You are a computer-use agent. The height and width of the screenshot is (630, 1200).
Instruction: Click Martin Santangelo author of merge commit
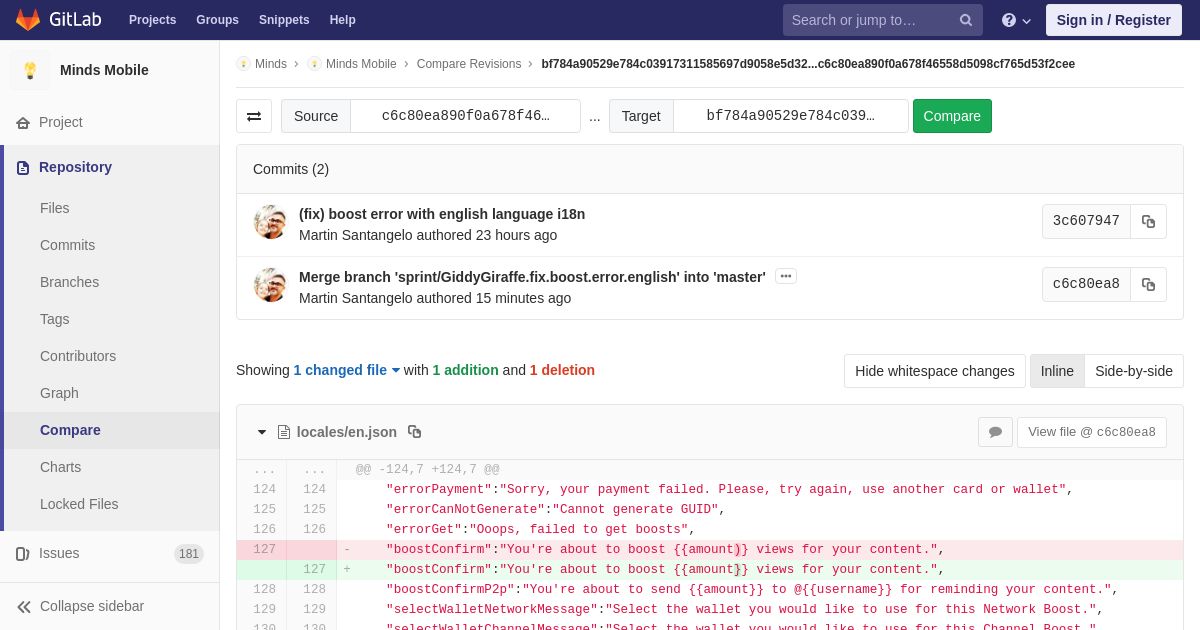(355, 298)
